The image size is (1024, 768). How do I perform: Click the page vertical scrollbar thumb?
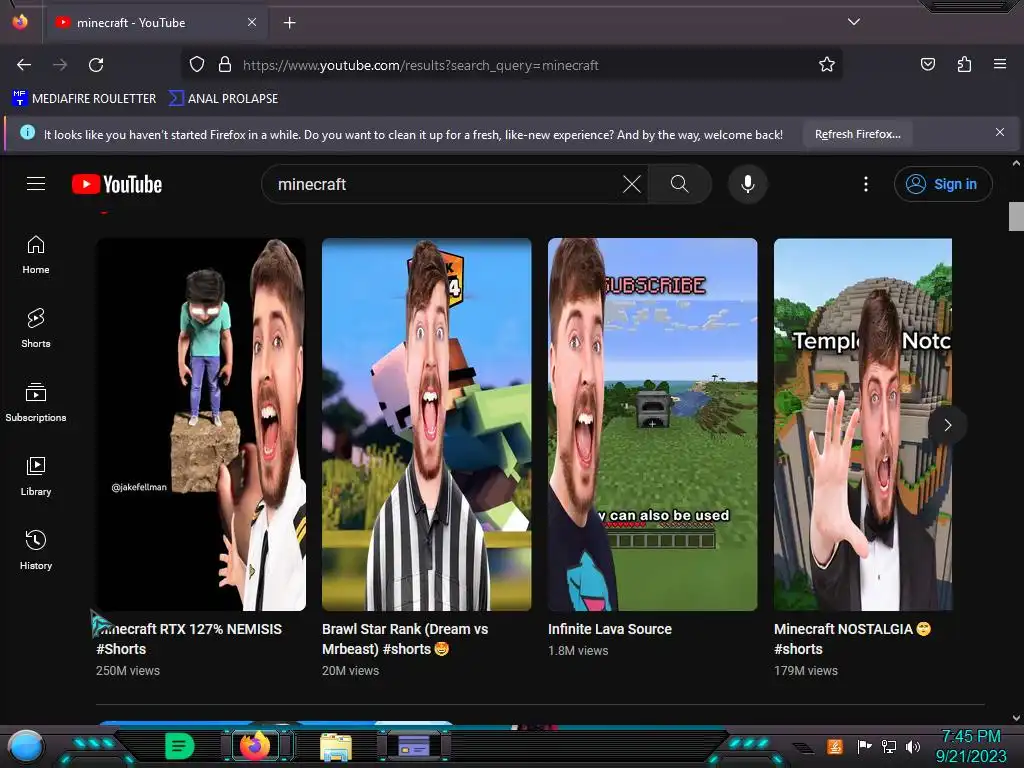(x=1016, y=217)
